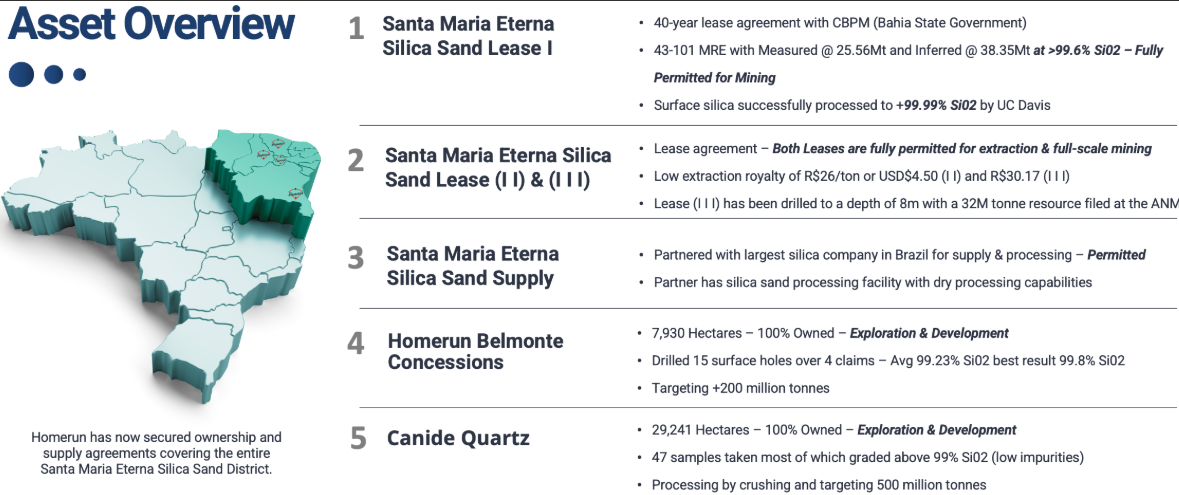Click the 29,241 Hectares bullet text
The image size is (1179, 495).
(x=834, y=430)
